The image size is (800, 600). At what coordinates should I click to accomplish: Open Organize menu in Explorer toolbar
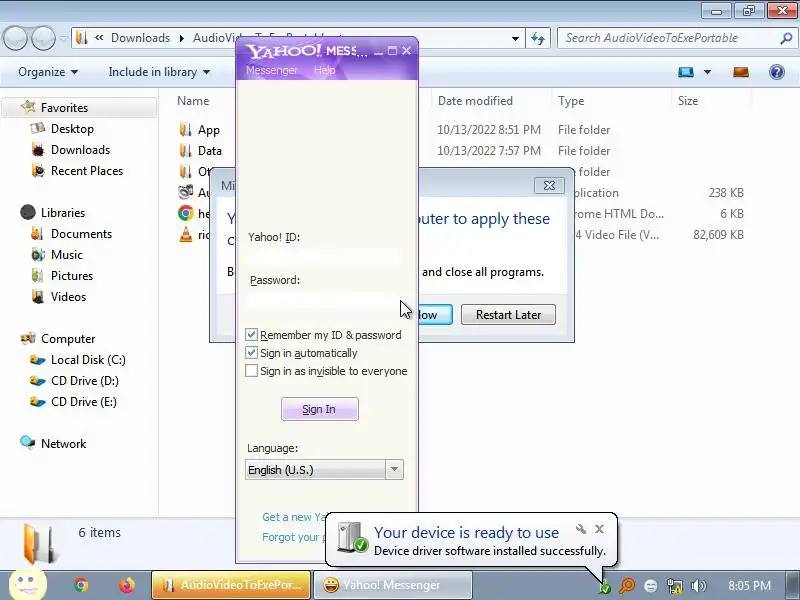[48, 72]
